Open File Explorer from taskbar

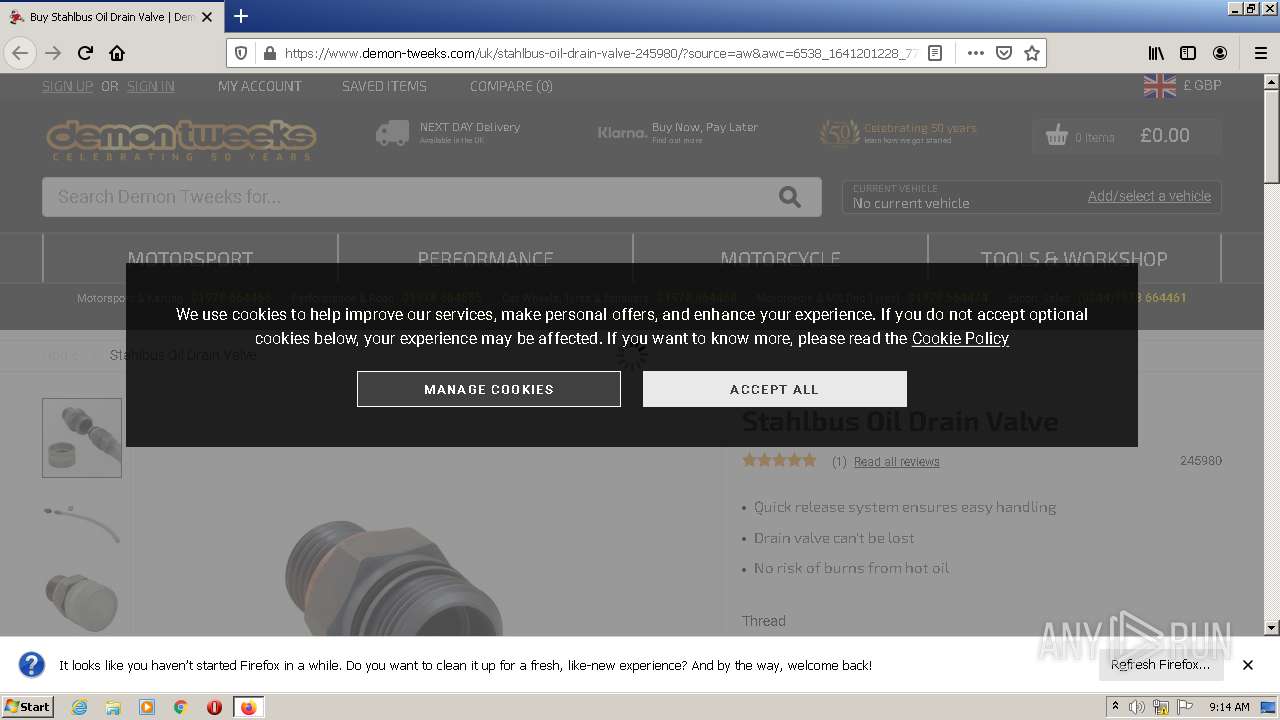113,707
